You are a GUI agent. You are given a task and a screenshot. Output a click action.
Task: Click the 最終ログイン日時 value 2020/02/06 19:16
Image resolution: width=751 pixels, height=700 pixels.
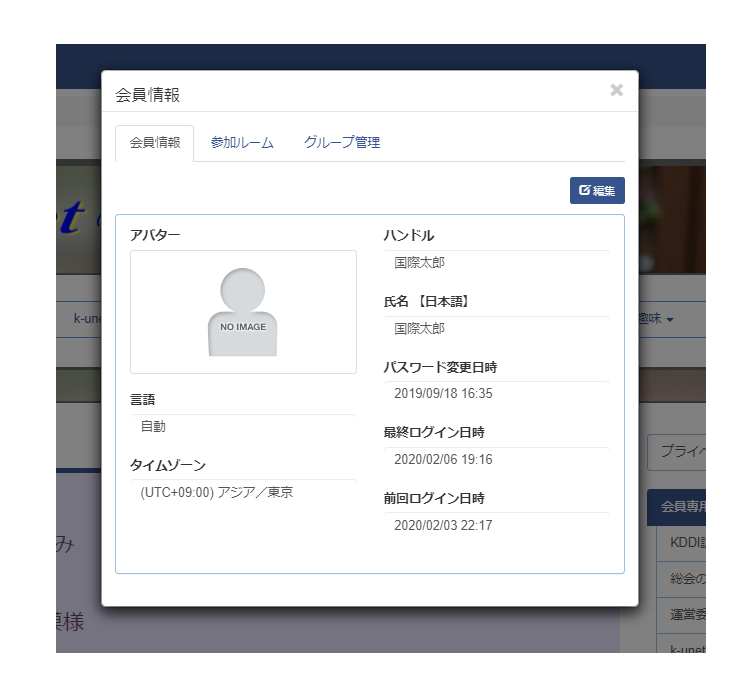pos(443,459)
